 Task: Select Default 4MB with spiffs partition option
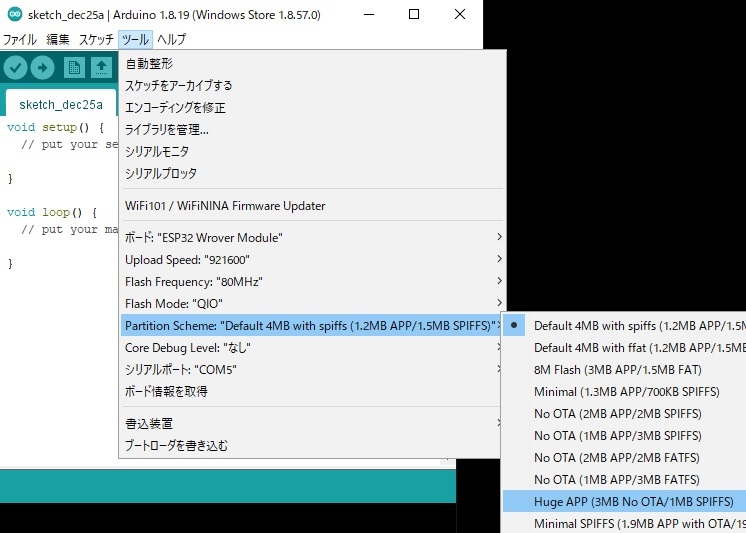click(624, 326)
